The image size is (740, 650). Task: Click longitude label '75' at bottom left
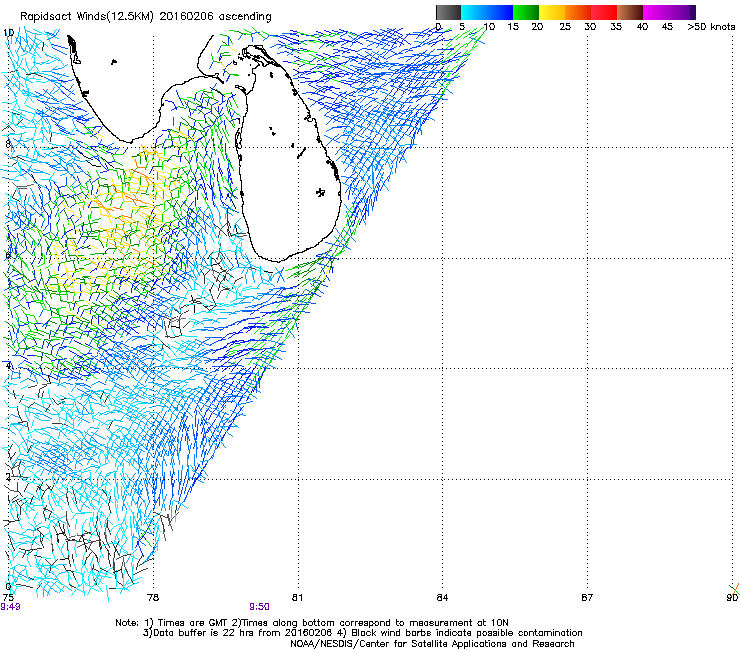[8, 598]
